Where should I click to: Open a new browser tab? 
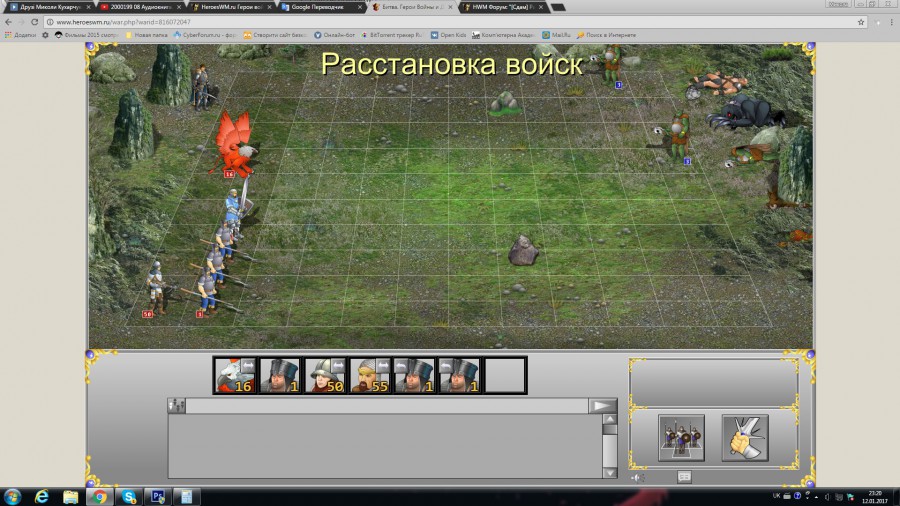[x=558, y=7]
